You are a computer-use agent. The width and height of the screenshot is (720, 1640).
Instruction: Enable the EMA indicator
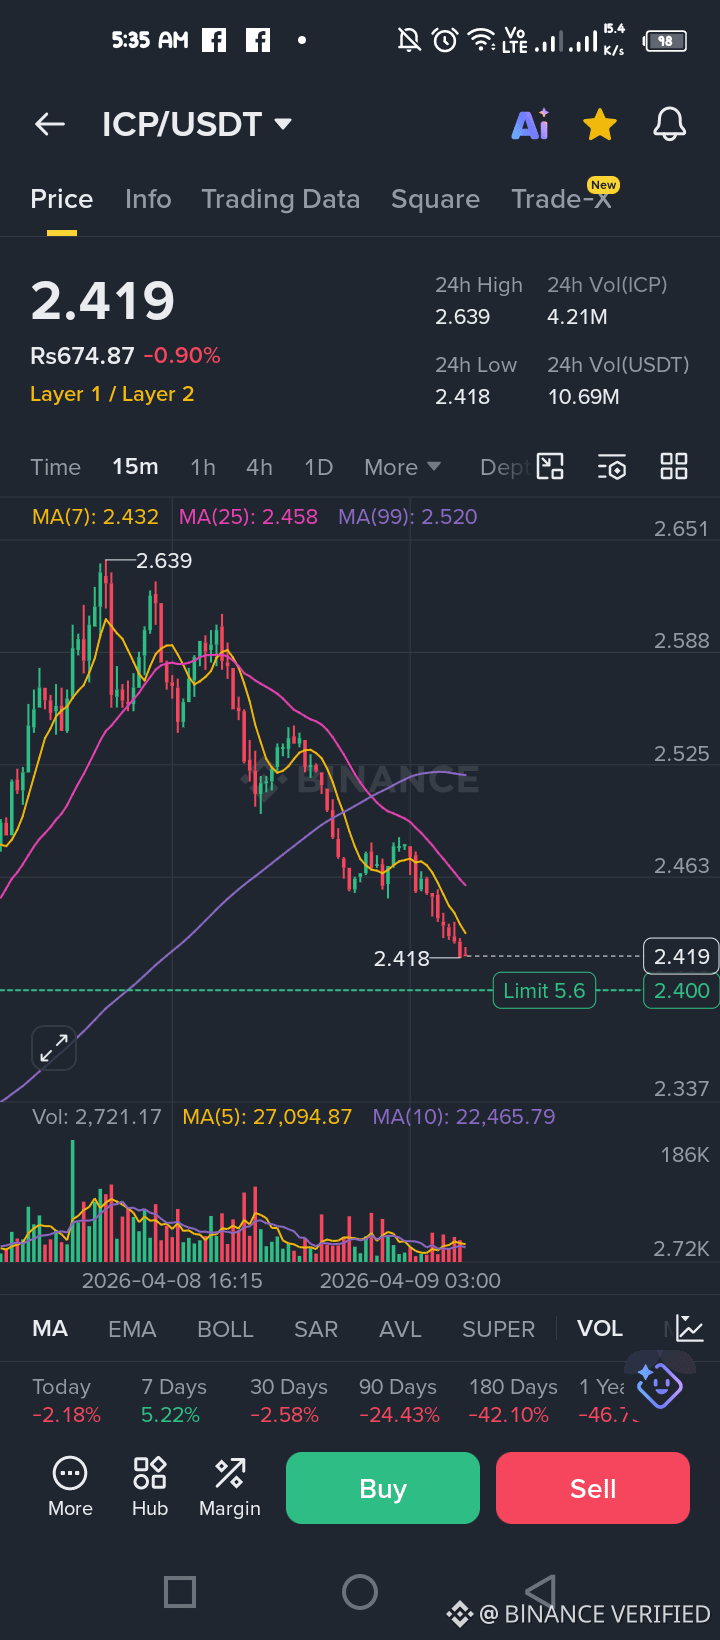point(132,1329)
